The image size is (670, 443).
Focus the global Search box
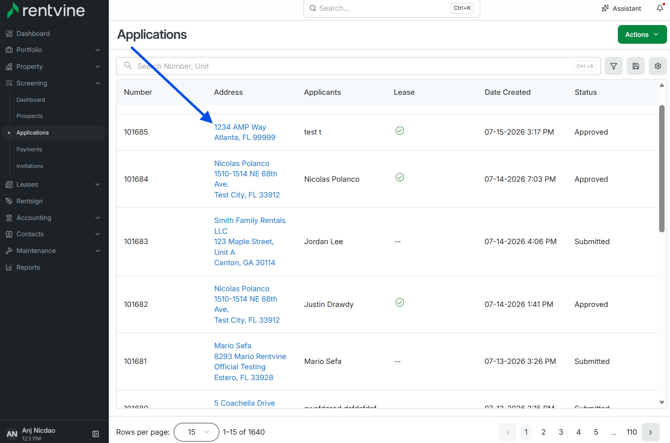coord(391,8)
